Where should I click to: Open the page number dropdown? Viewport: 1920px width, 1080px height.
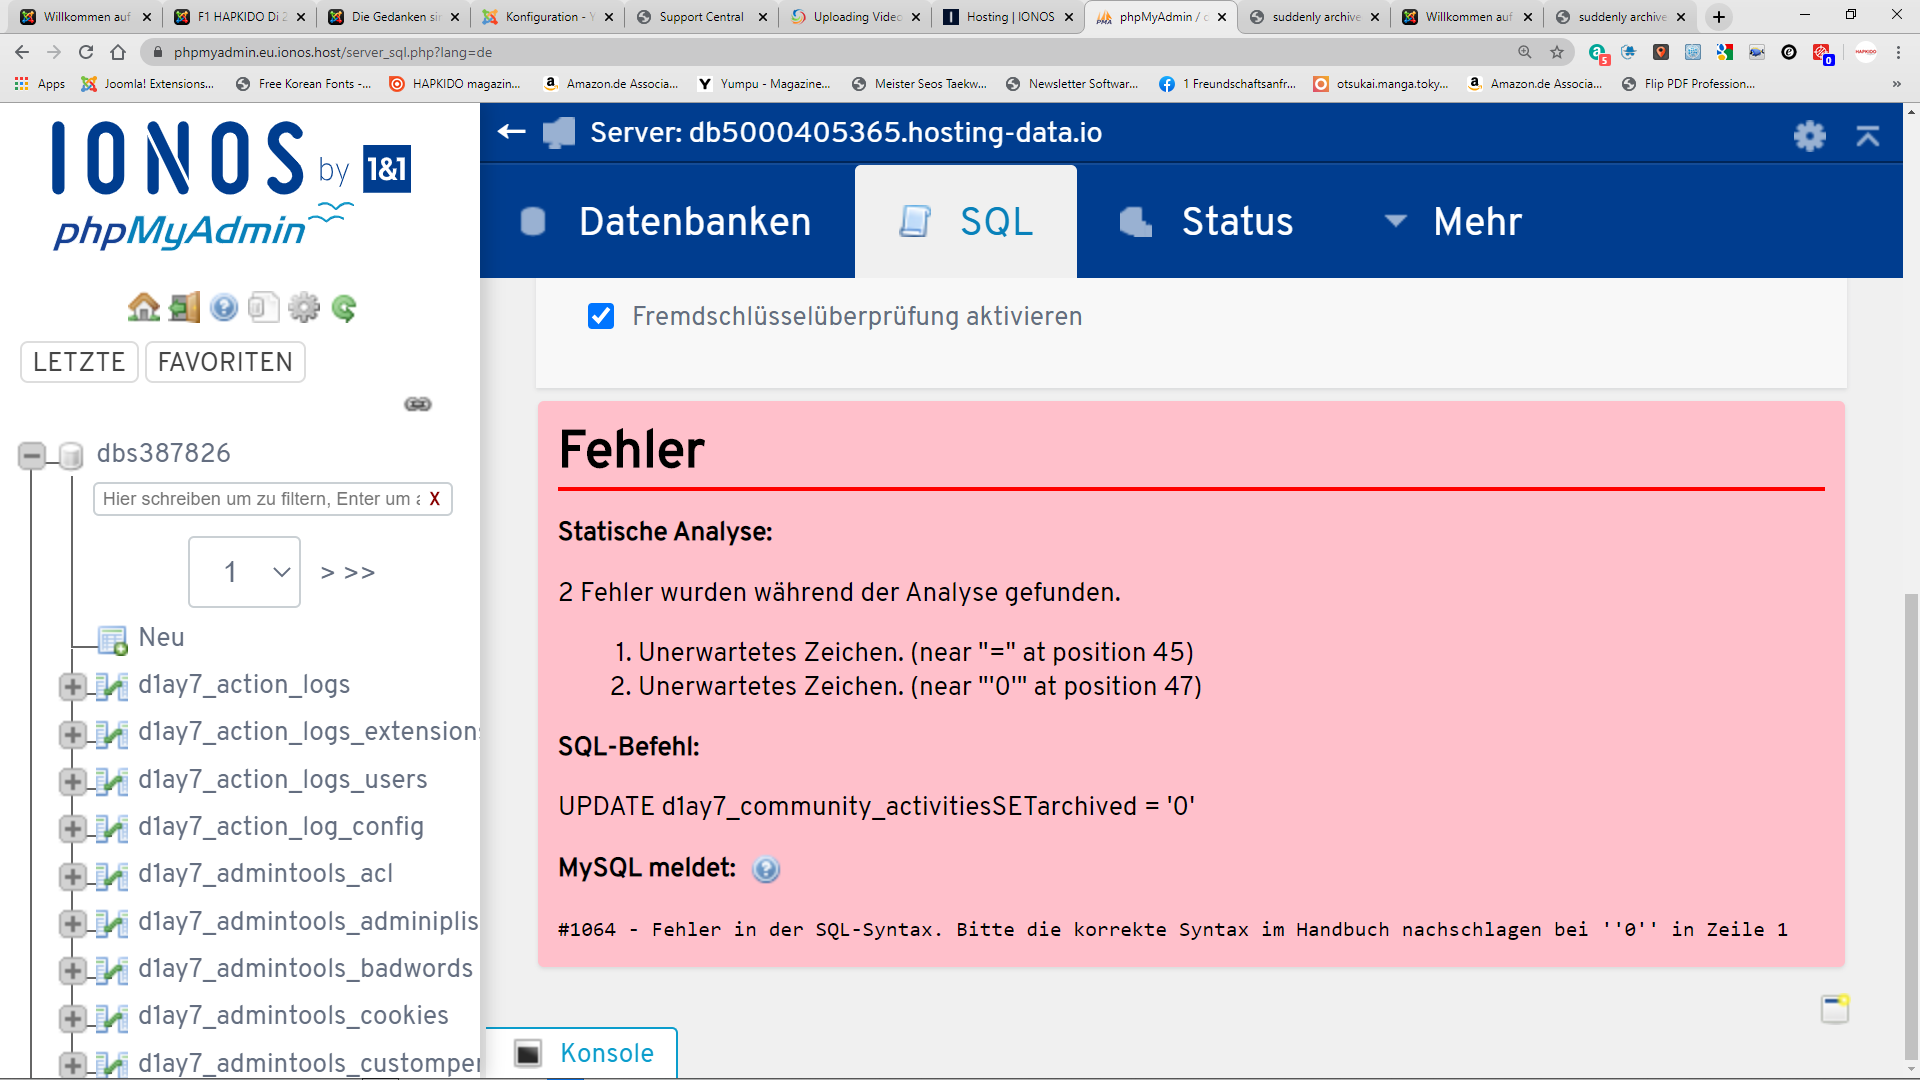(x=245, y=572)
